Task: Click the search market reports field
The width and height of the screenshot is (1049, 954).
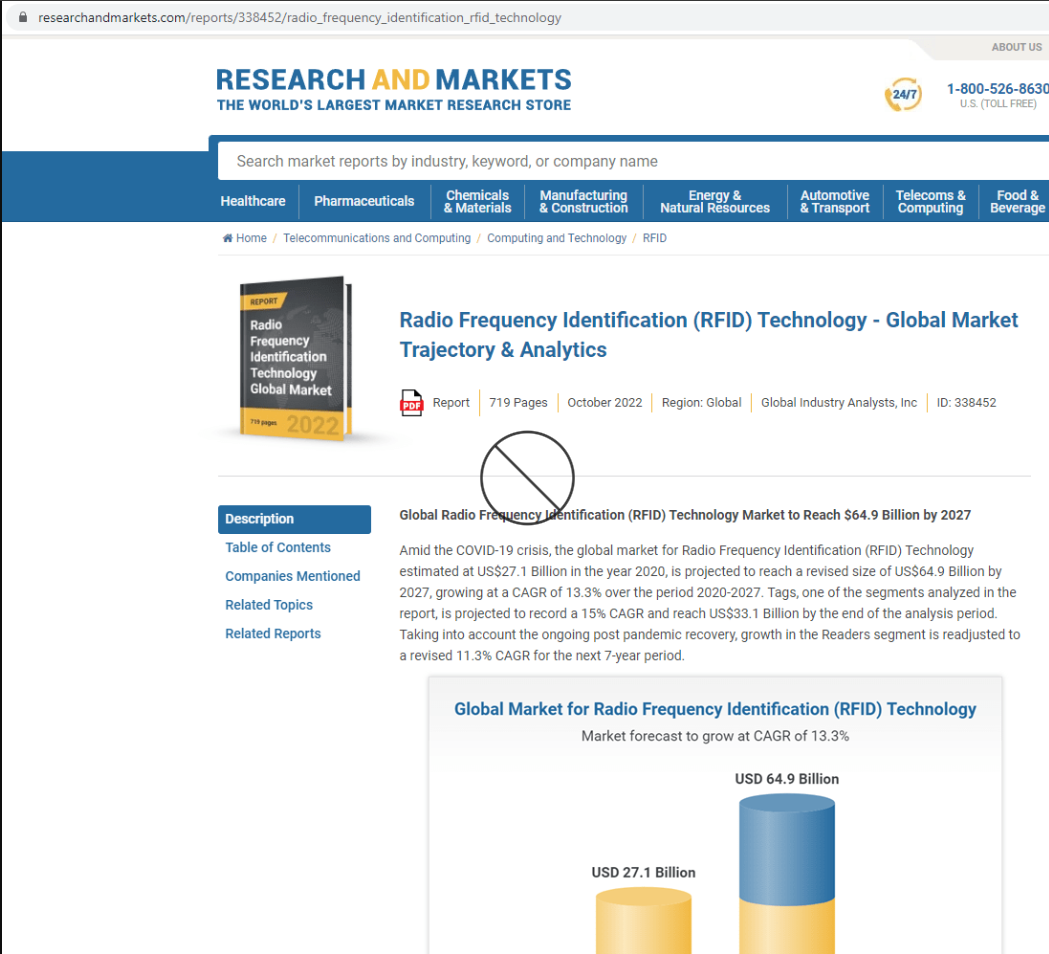Action: (x=630, y=161)
